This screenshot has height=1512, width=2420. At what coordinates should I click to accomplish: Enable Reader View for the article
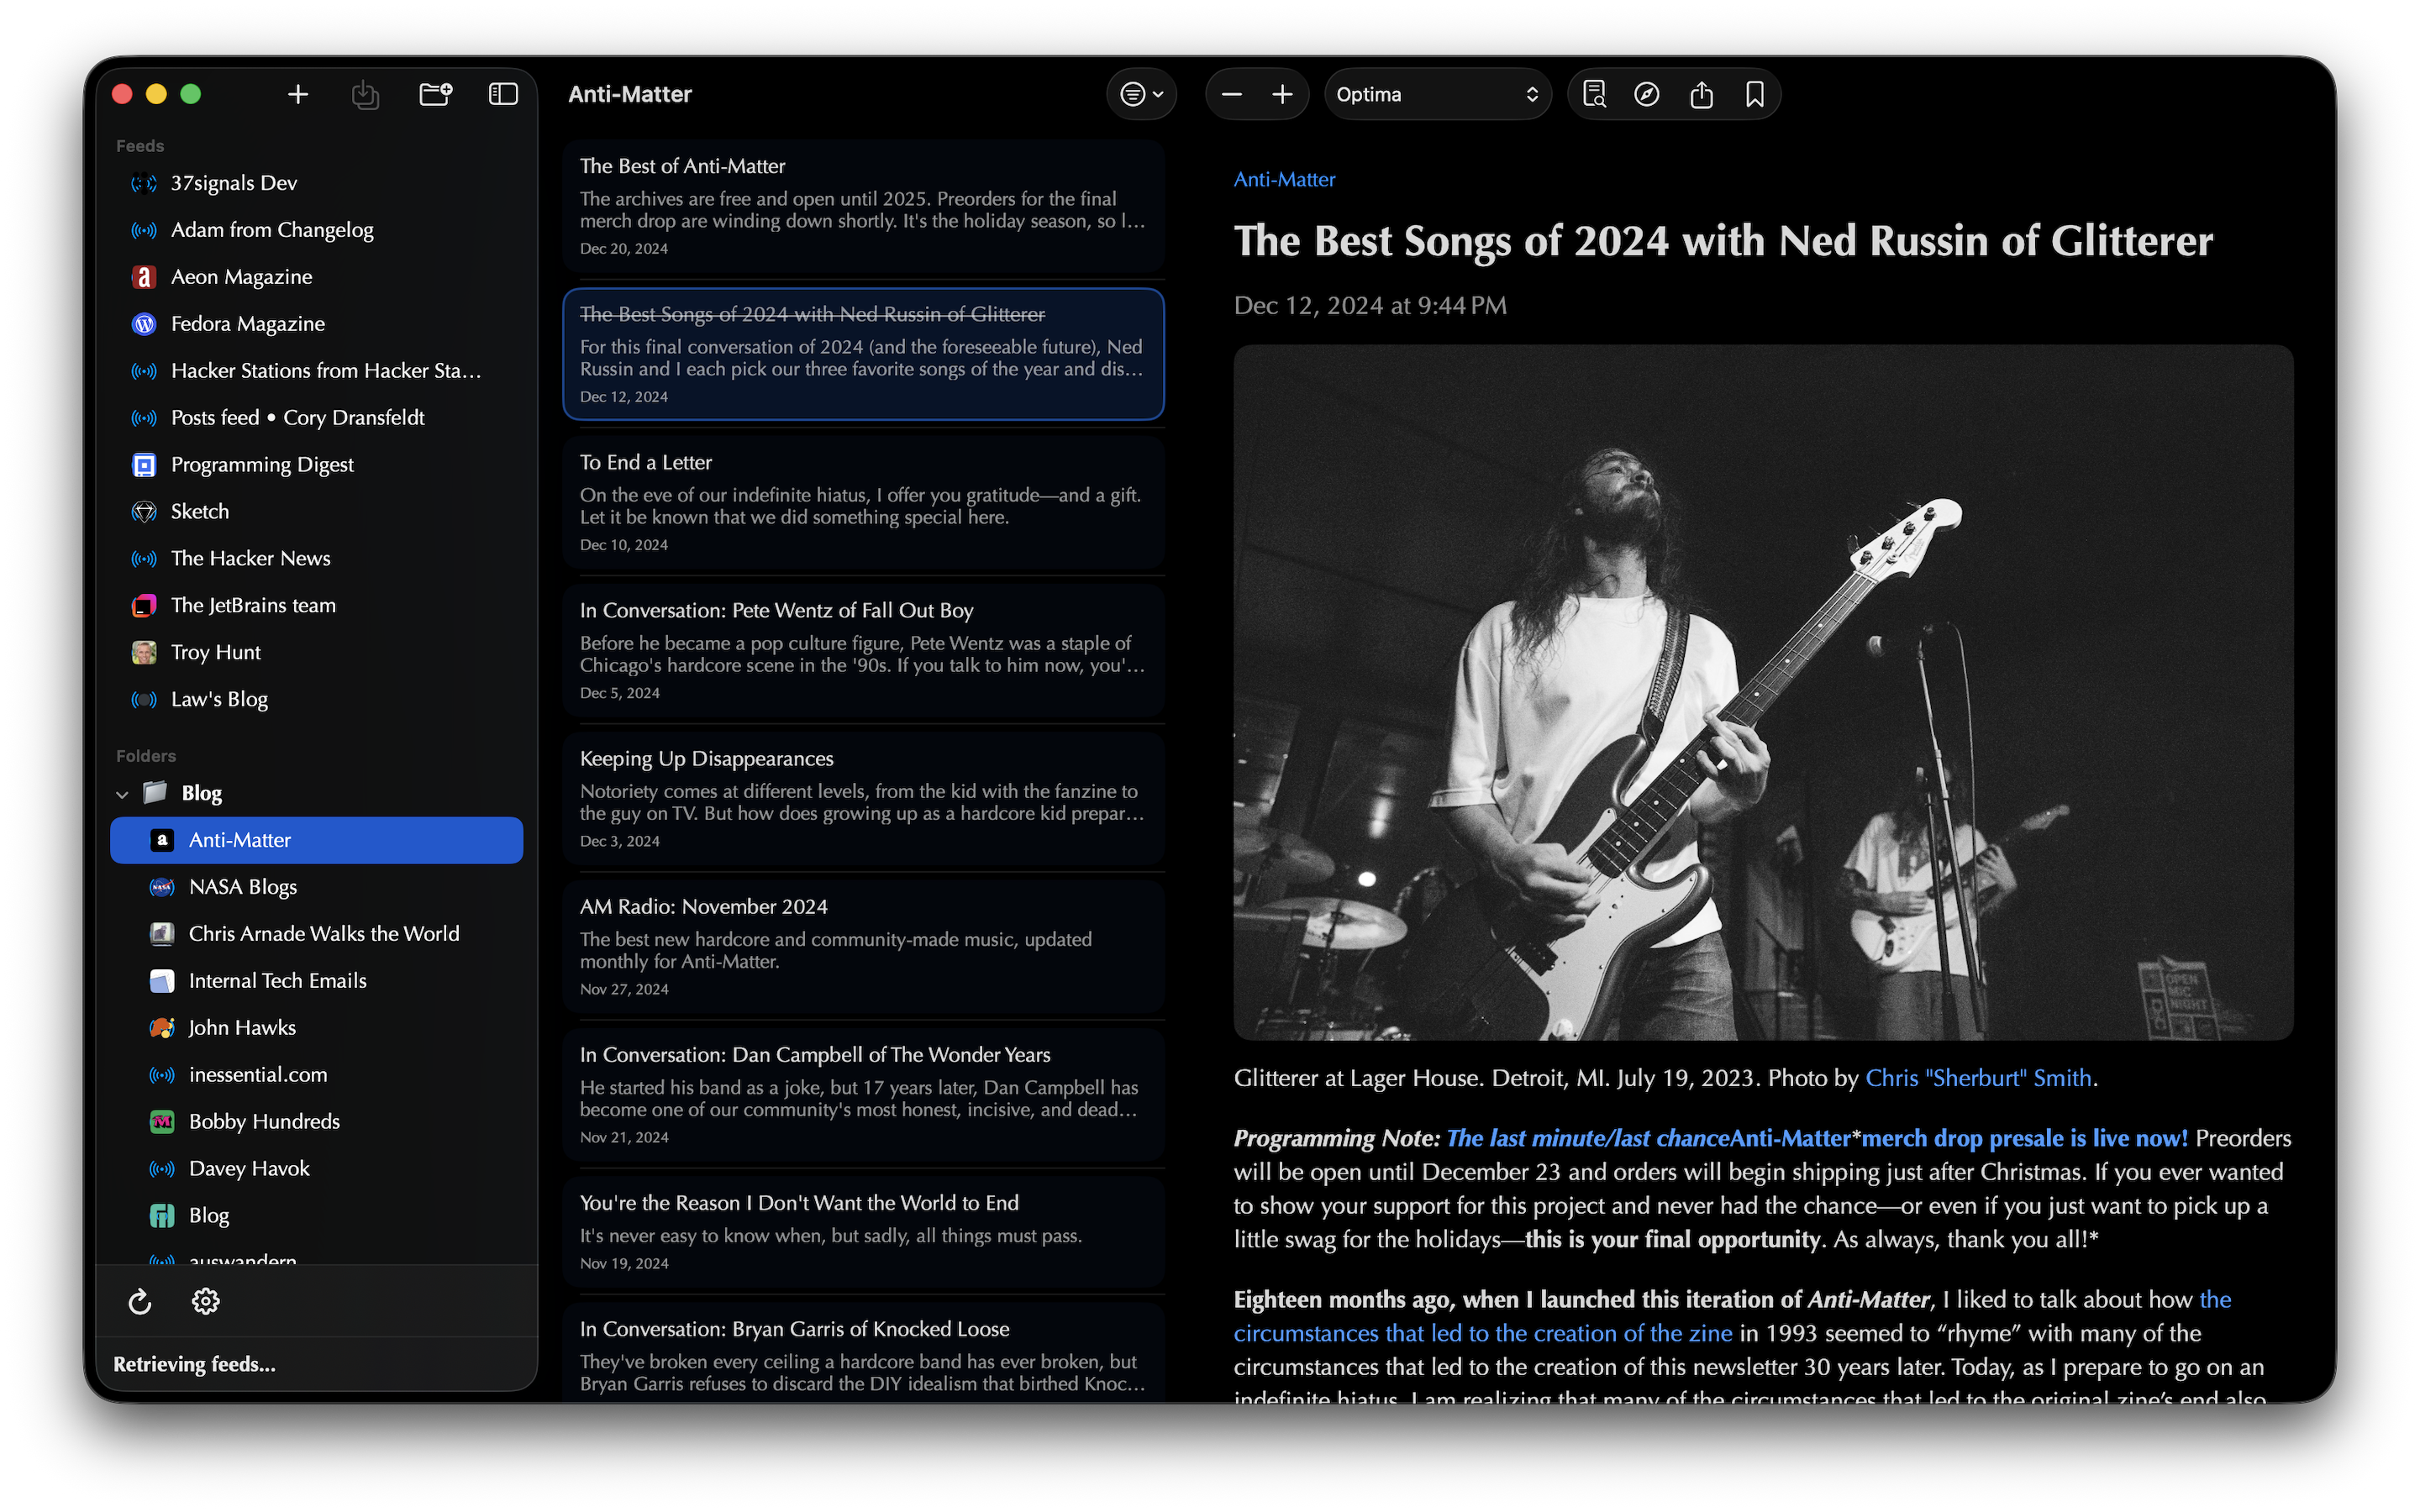pyautogui.click(x=1594, y=94)
